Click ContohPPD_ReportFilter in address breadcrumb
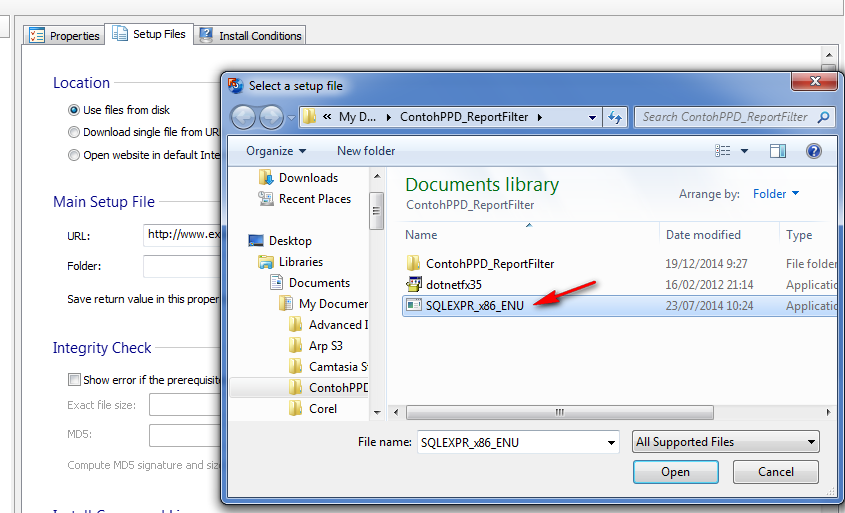This screenshot has width=845, height=513. [x=464, y=117]
